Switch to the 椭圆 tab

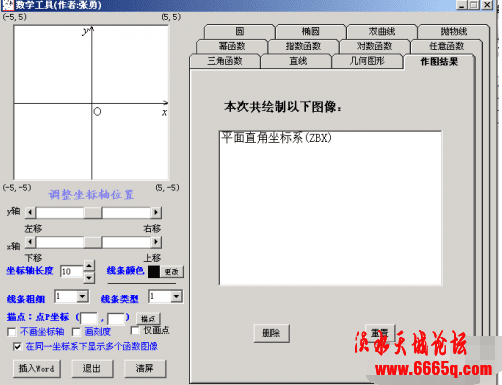(x=311, y=32)
